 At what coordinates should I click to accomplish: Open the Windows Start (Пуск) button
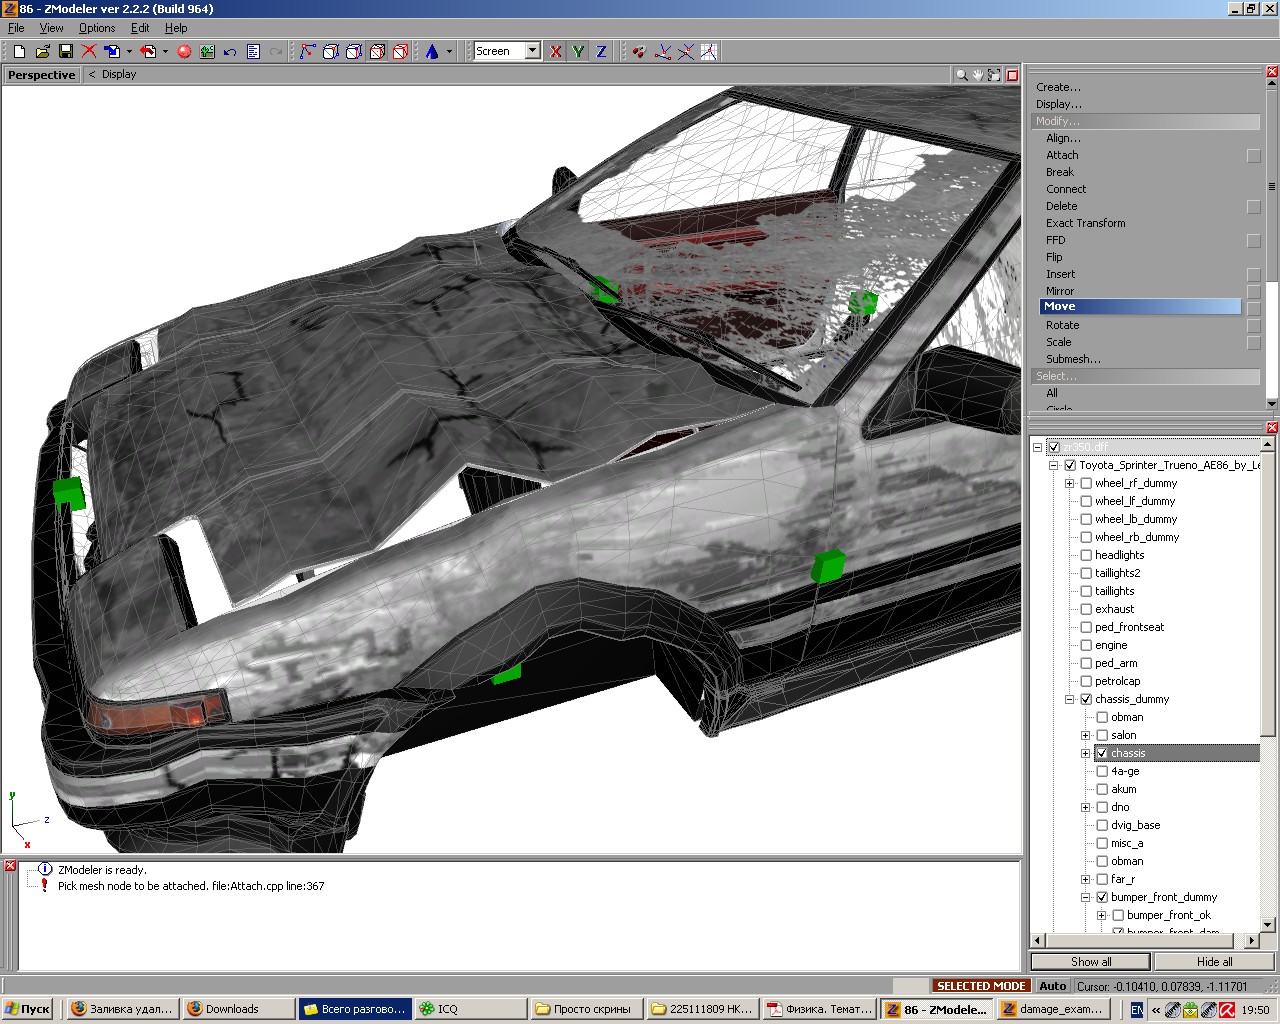pos(27,1010)
